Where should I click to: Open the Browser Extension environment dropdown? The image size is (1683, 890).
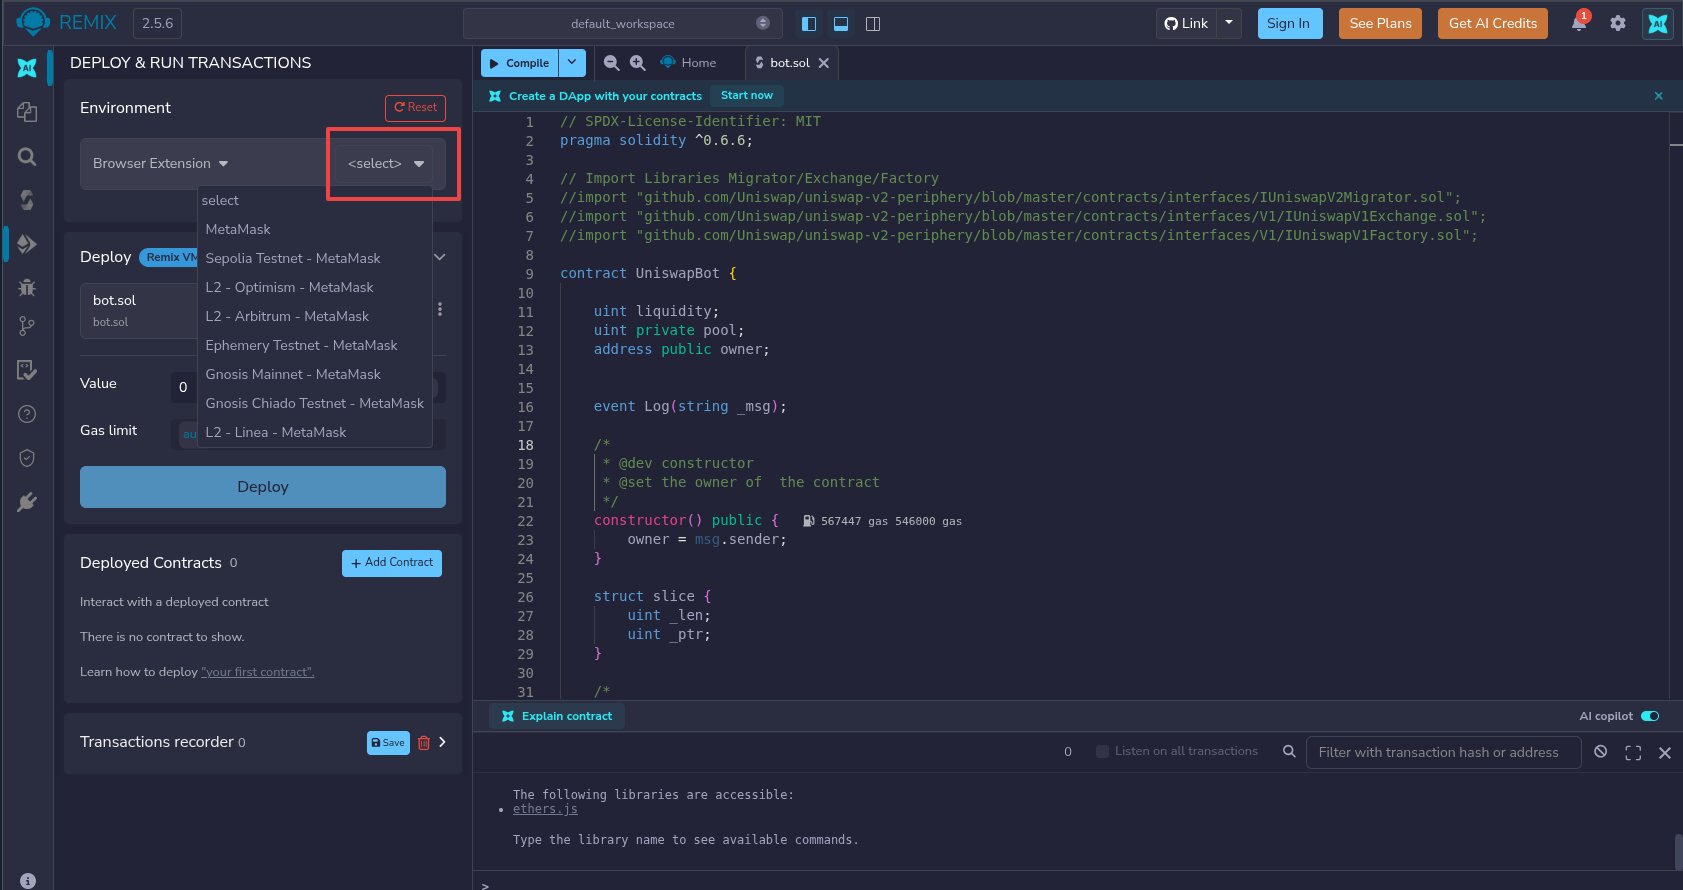pos(161,164)
